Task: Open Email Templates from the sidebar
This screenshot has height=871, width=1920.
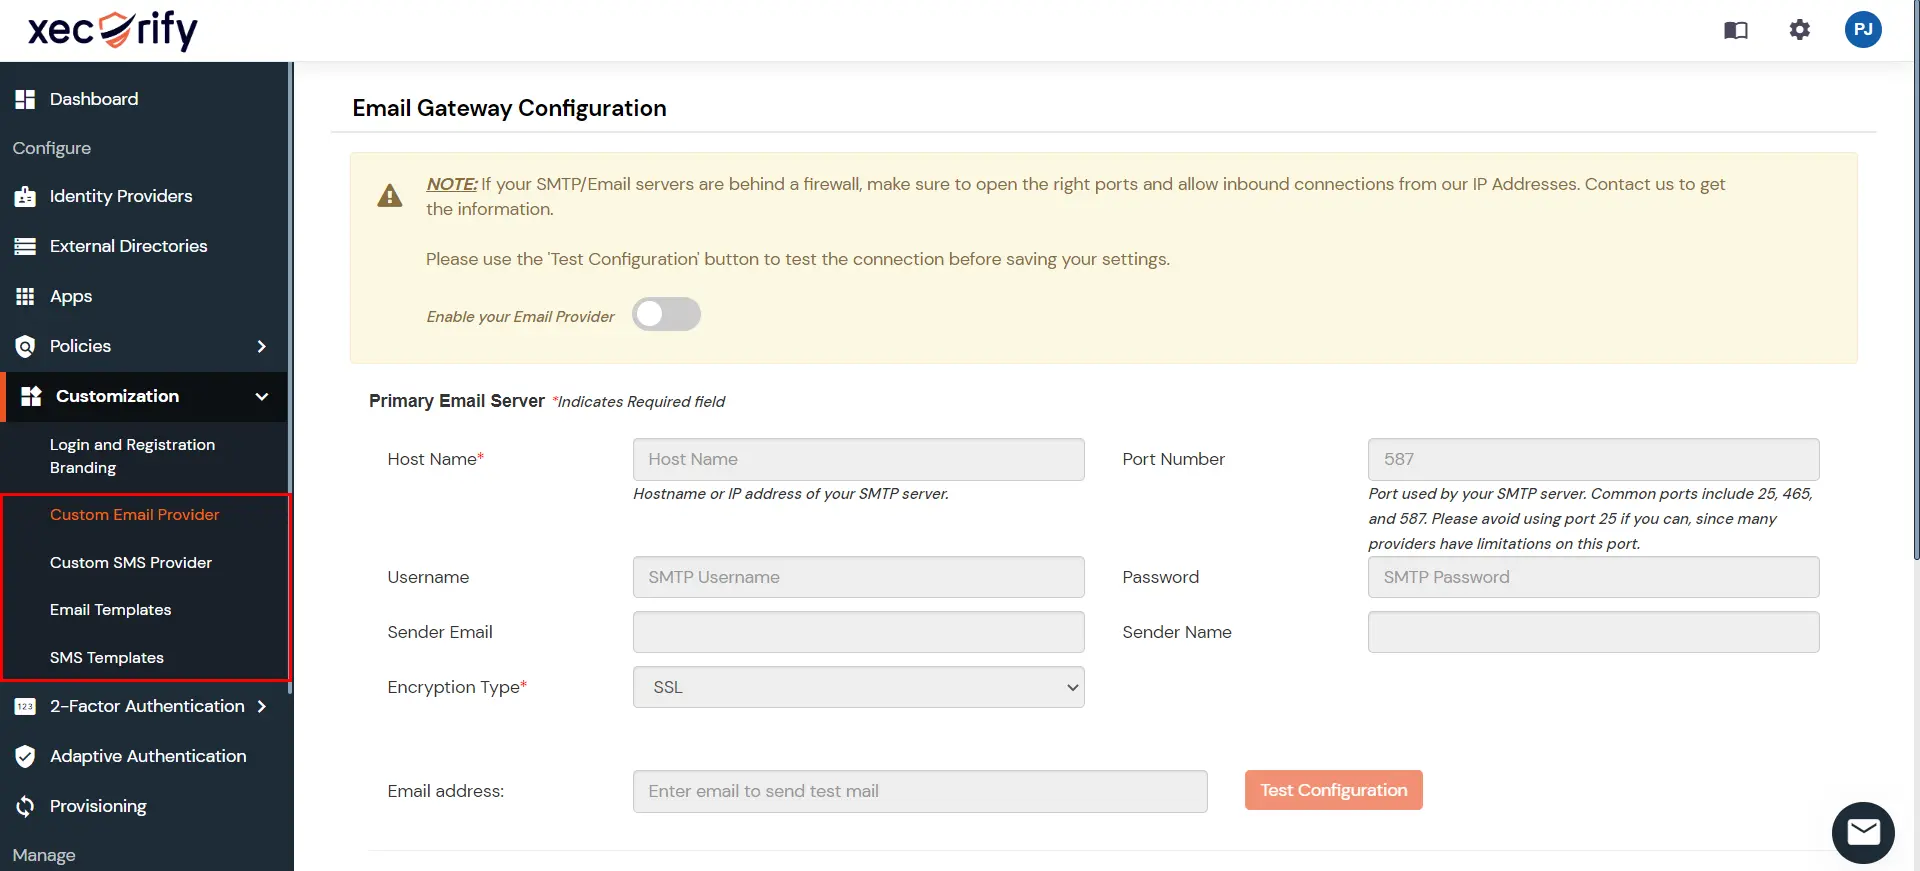Action: pyautogui.click(x=110, y=609)
